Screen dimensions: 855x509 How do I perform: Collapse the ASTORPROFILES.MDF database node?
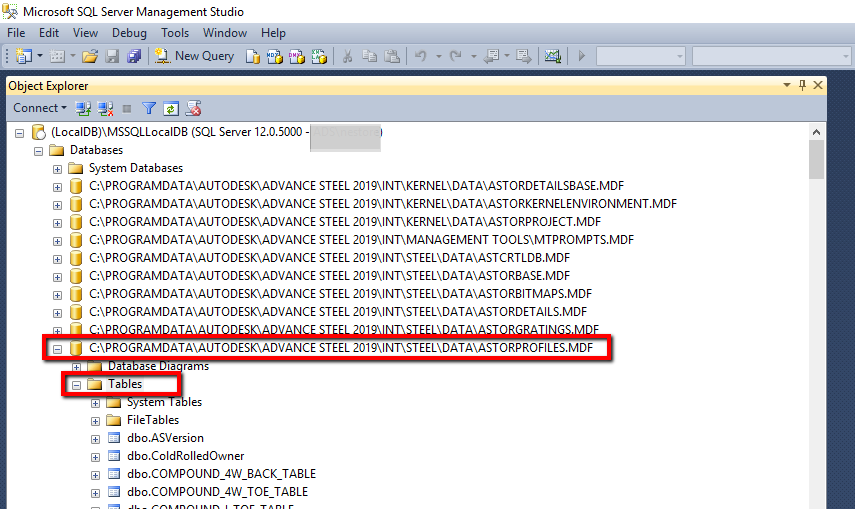click(x=57, y=349)
